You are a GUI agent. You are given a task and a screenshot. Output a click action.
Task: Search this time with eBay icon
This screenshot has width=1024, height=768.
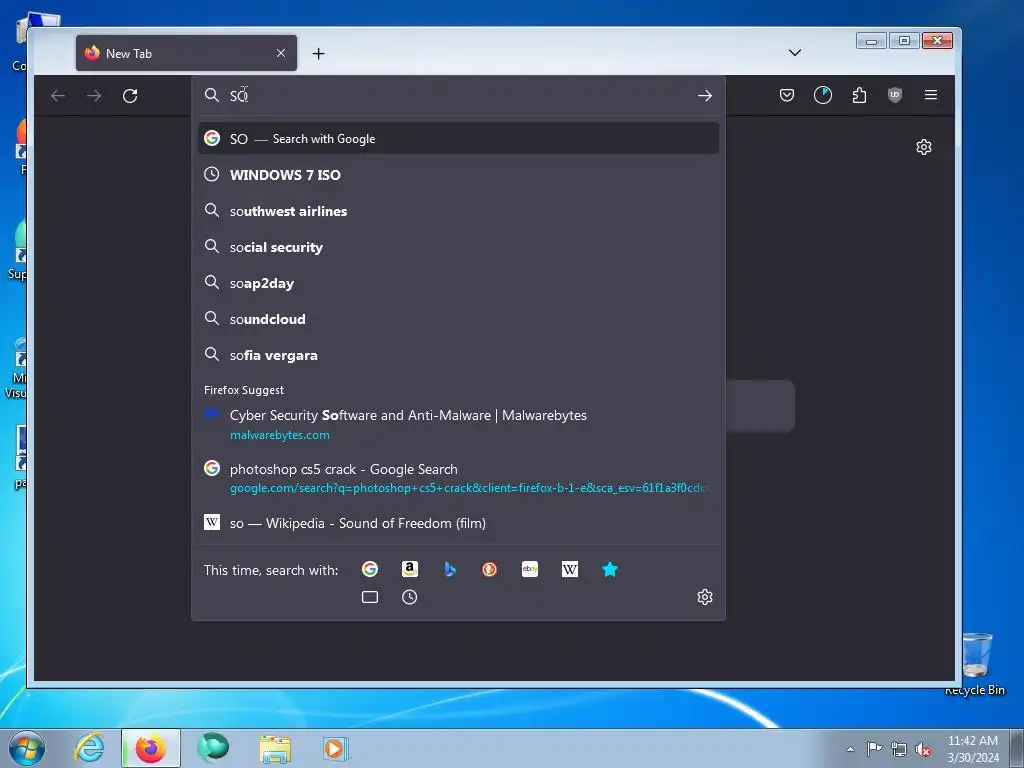(530, 569)
